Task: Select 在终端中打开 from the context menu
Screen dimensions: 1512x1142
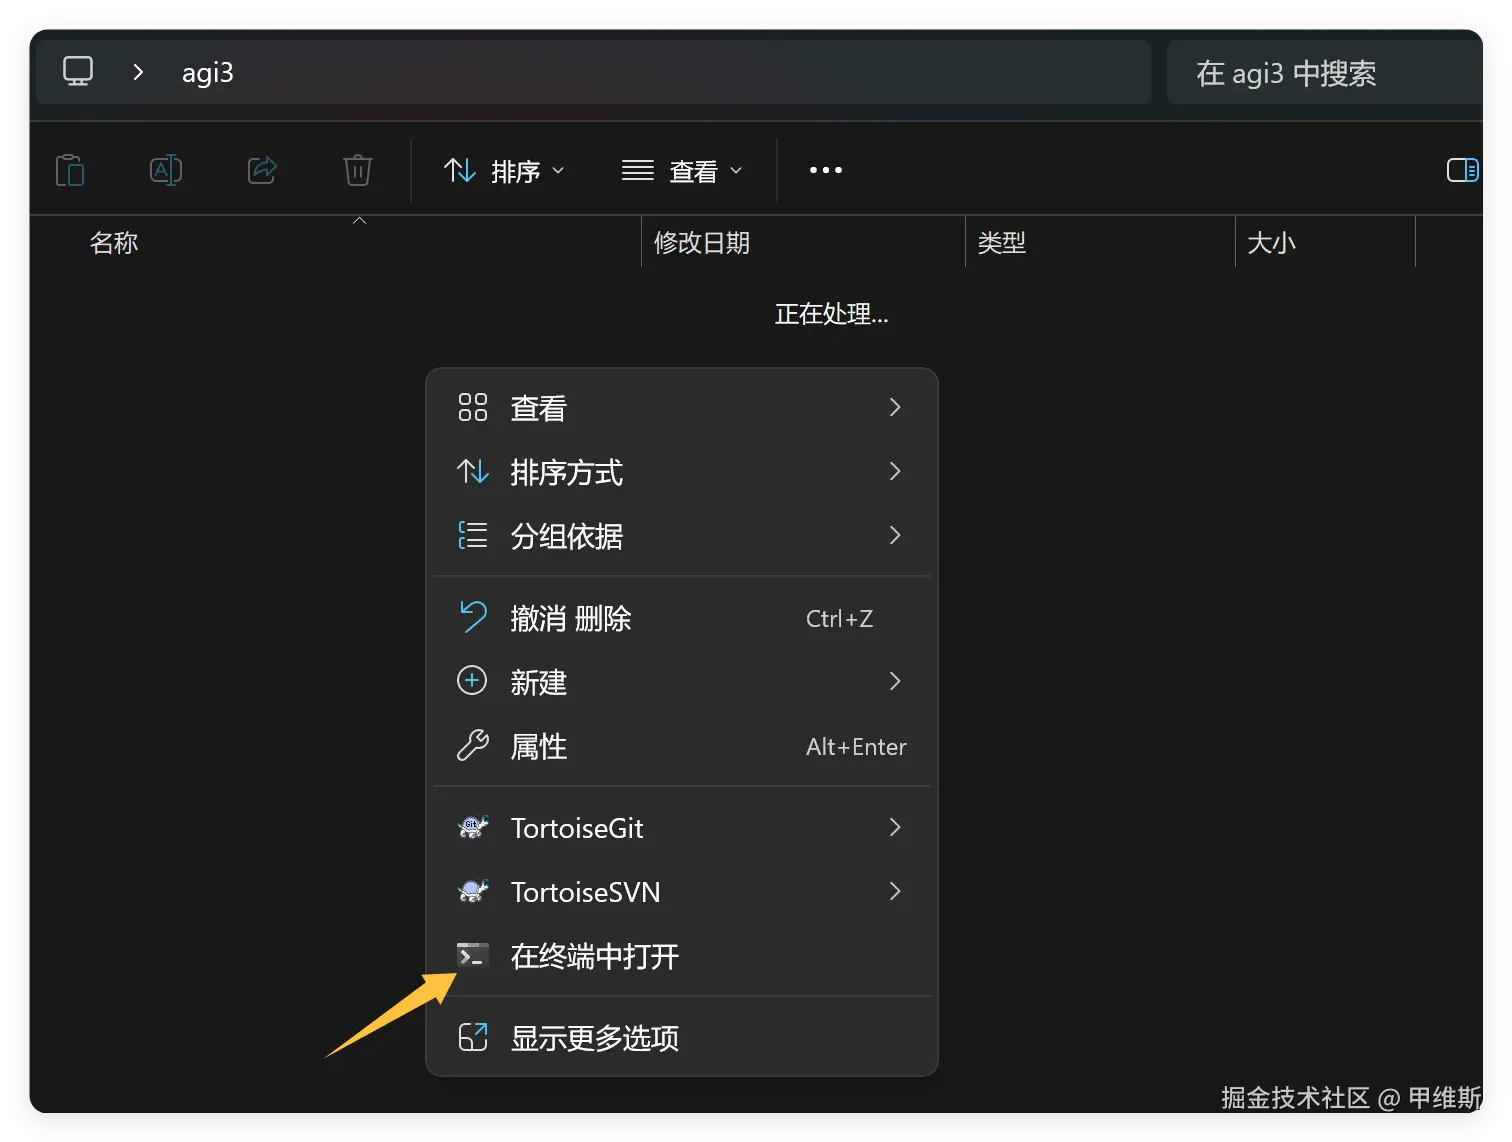Action: (682, 956)
